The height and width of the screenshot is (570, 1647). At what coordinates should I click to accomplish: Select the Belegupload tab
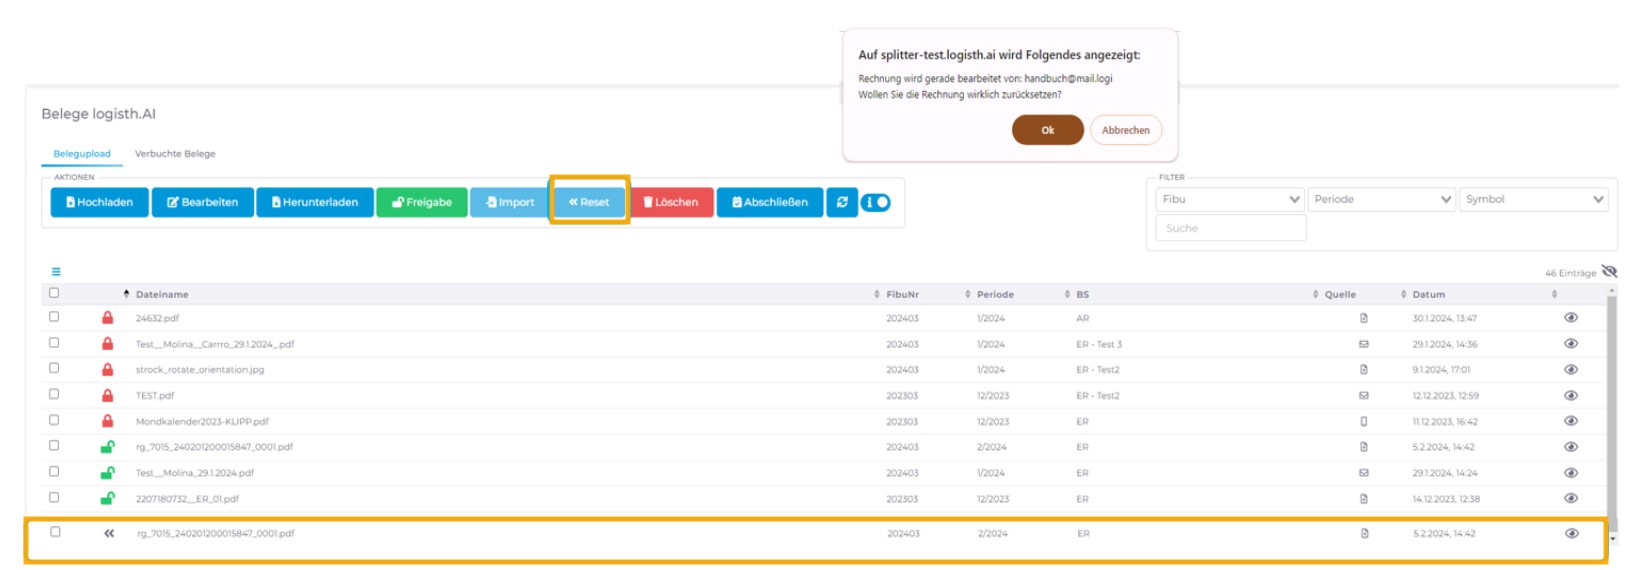point(82,154)
